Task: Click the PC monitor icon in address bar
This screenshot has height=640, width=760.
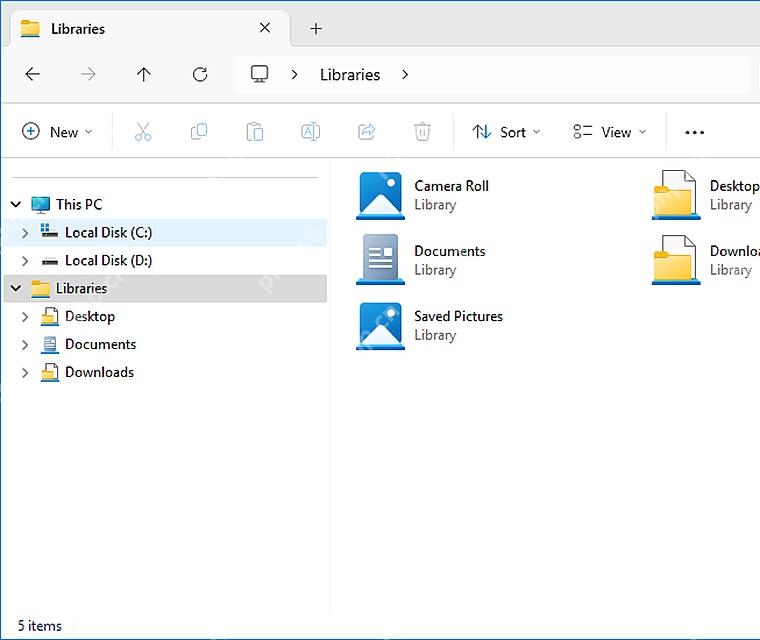Action: (x=259, y=74)
